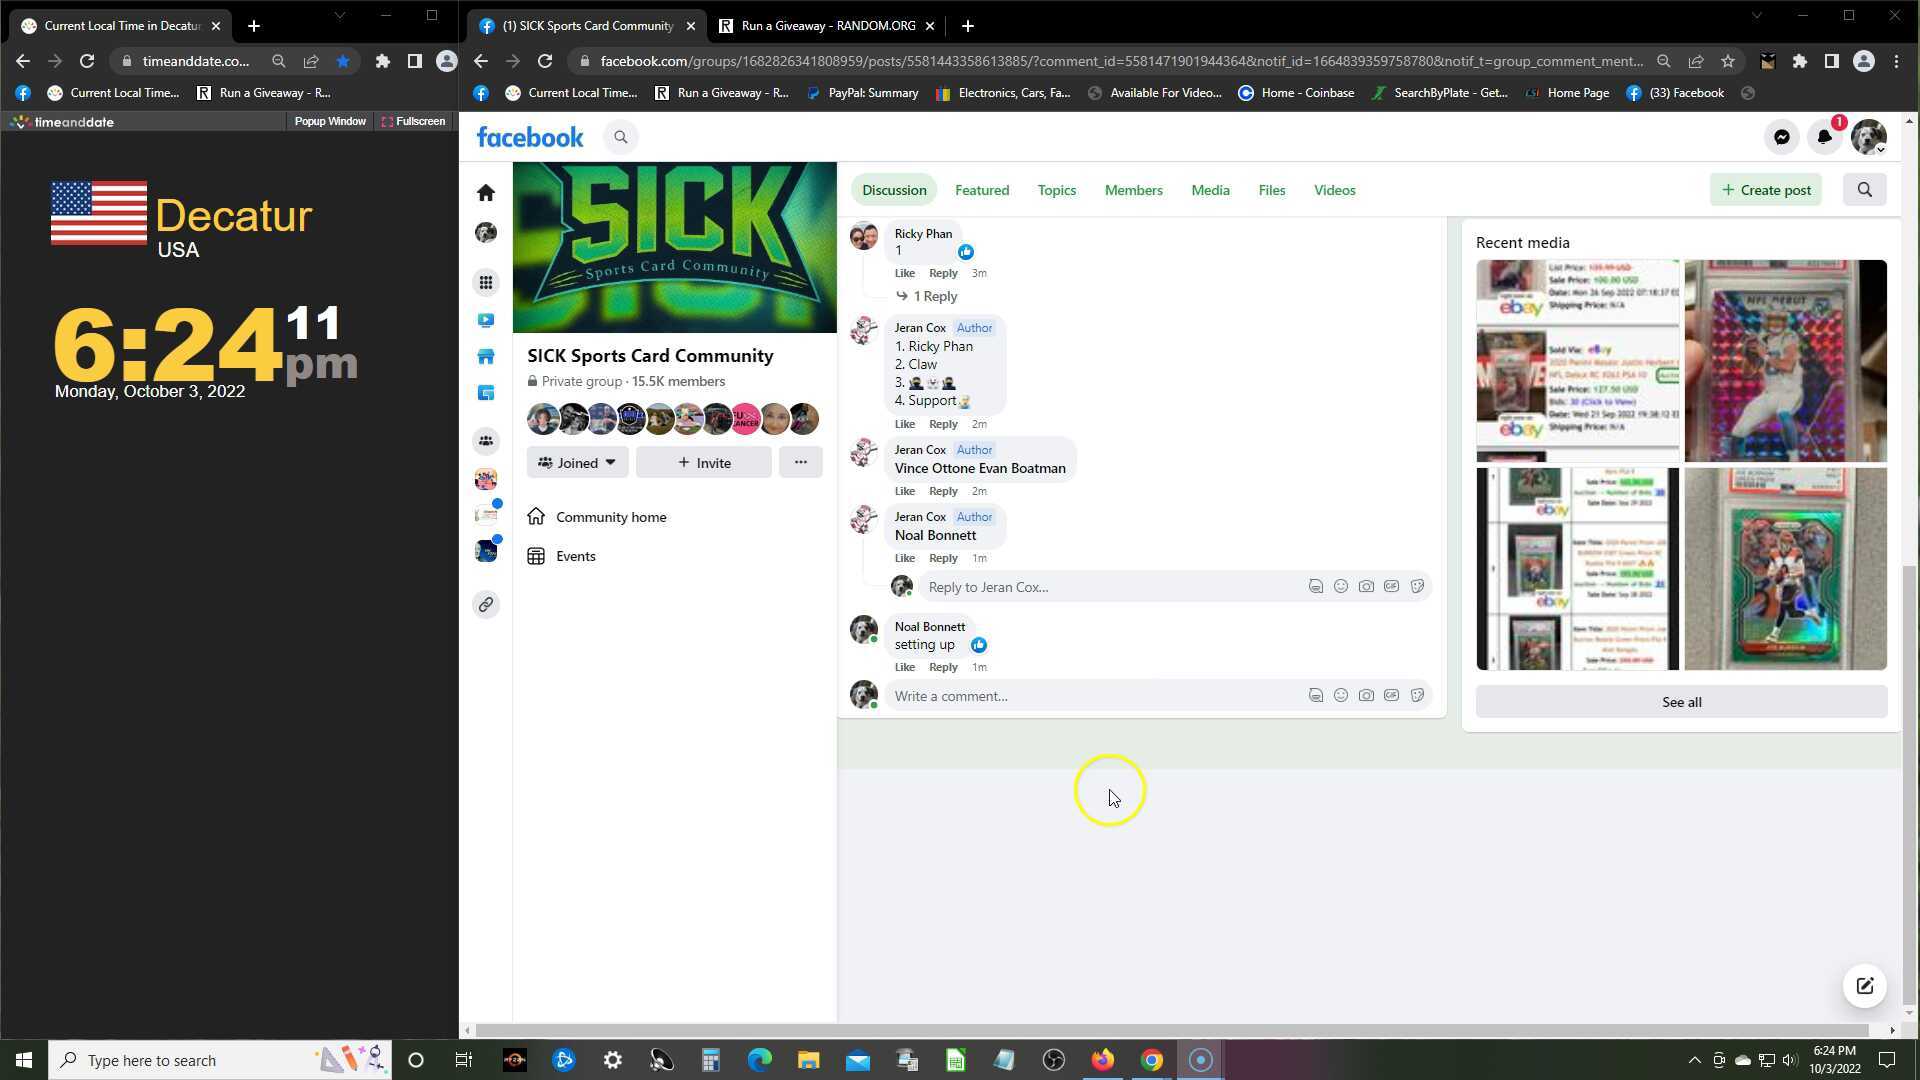Click Facebook search magnifier icon
Screen dimensions: 1920x1080
[621, 138]
